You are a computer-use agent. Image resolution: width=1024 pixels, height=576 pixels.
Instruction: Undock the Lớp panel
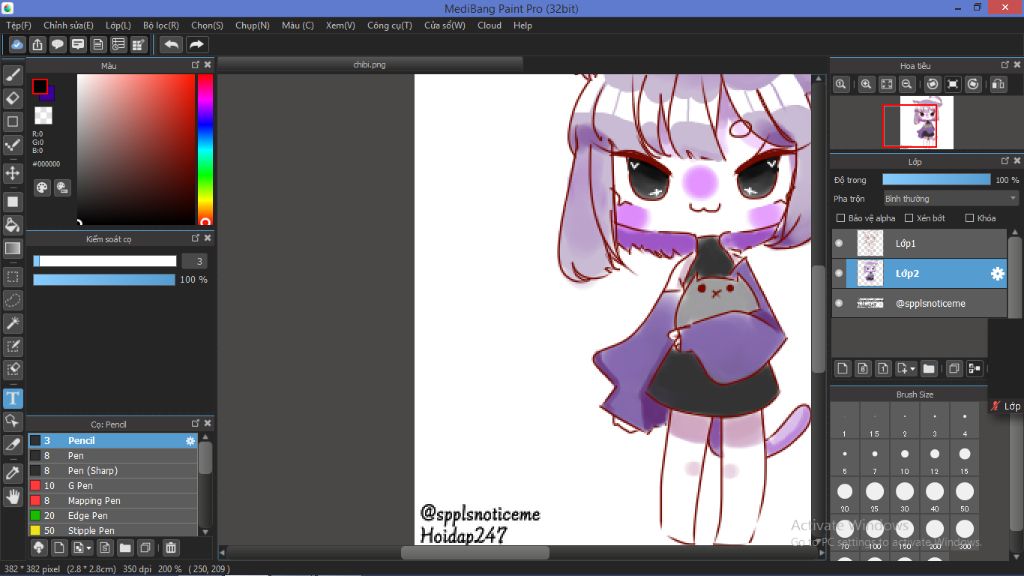1004,161
